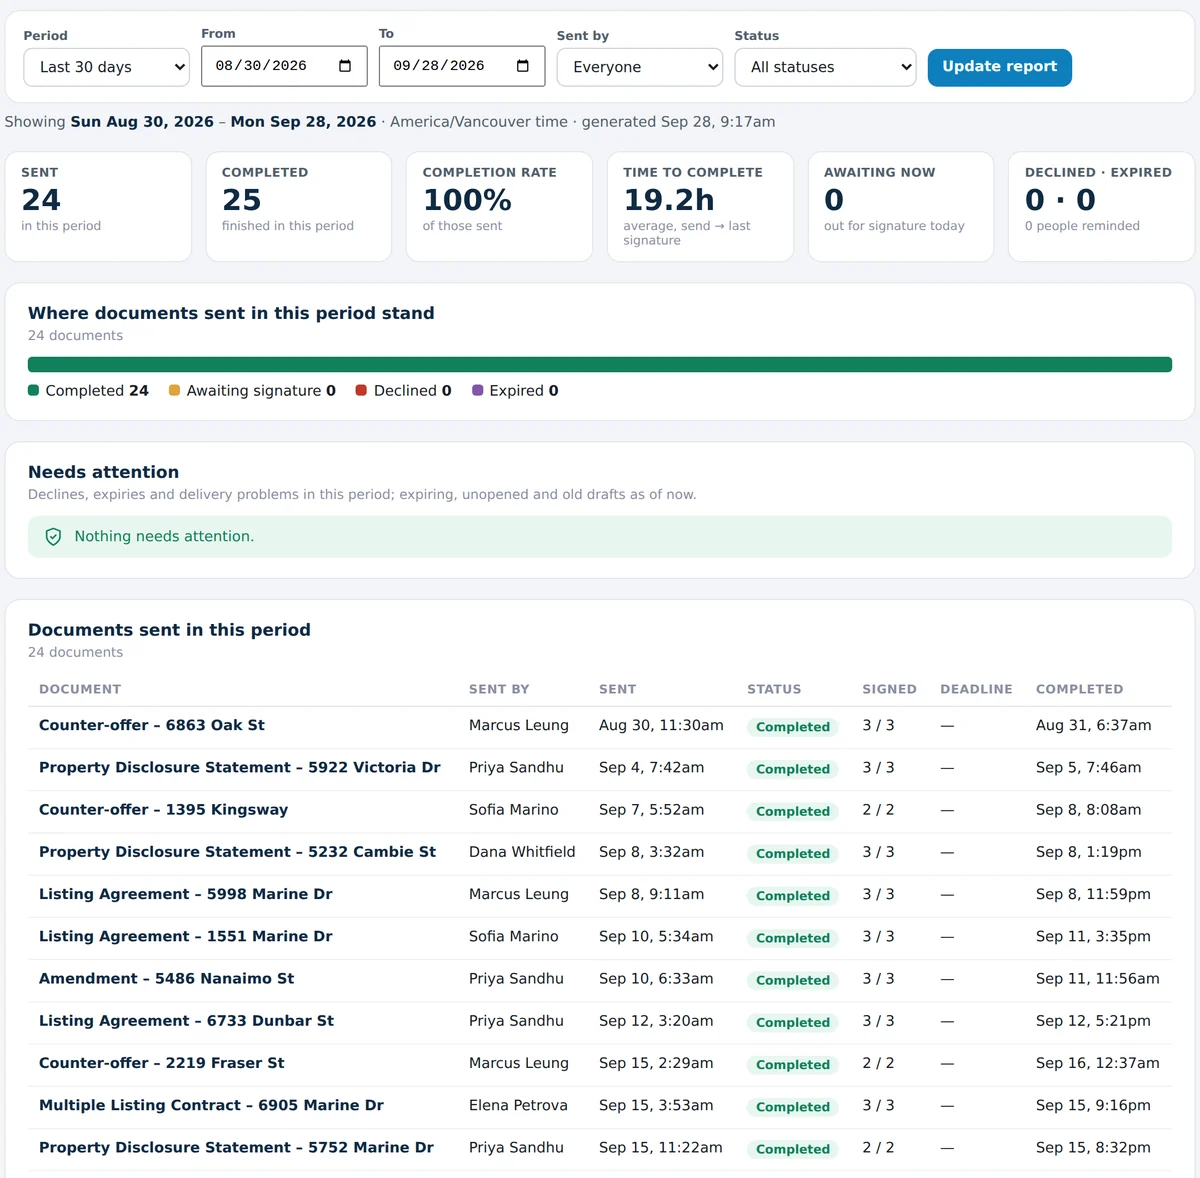Open Property Disclosure Statement – 5922 Victoria Dr
This screenshot has width=1200, height=1178.
[240, 767]
